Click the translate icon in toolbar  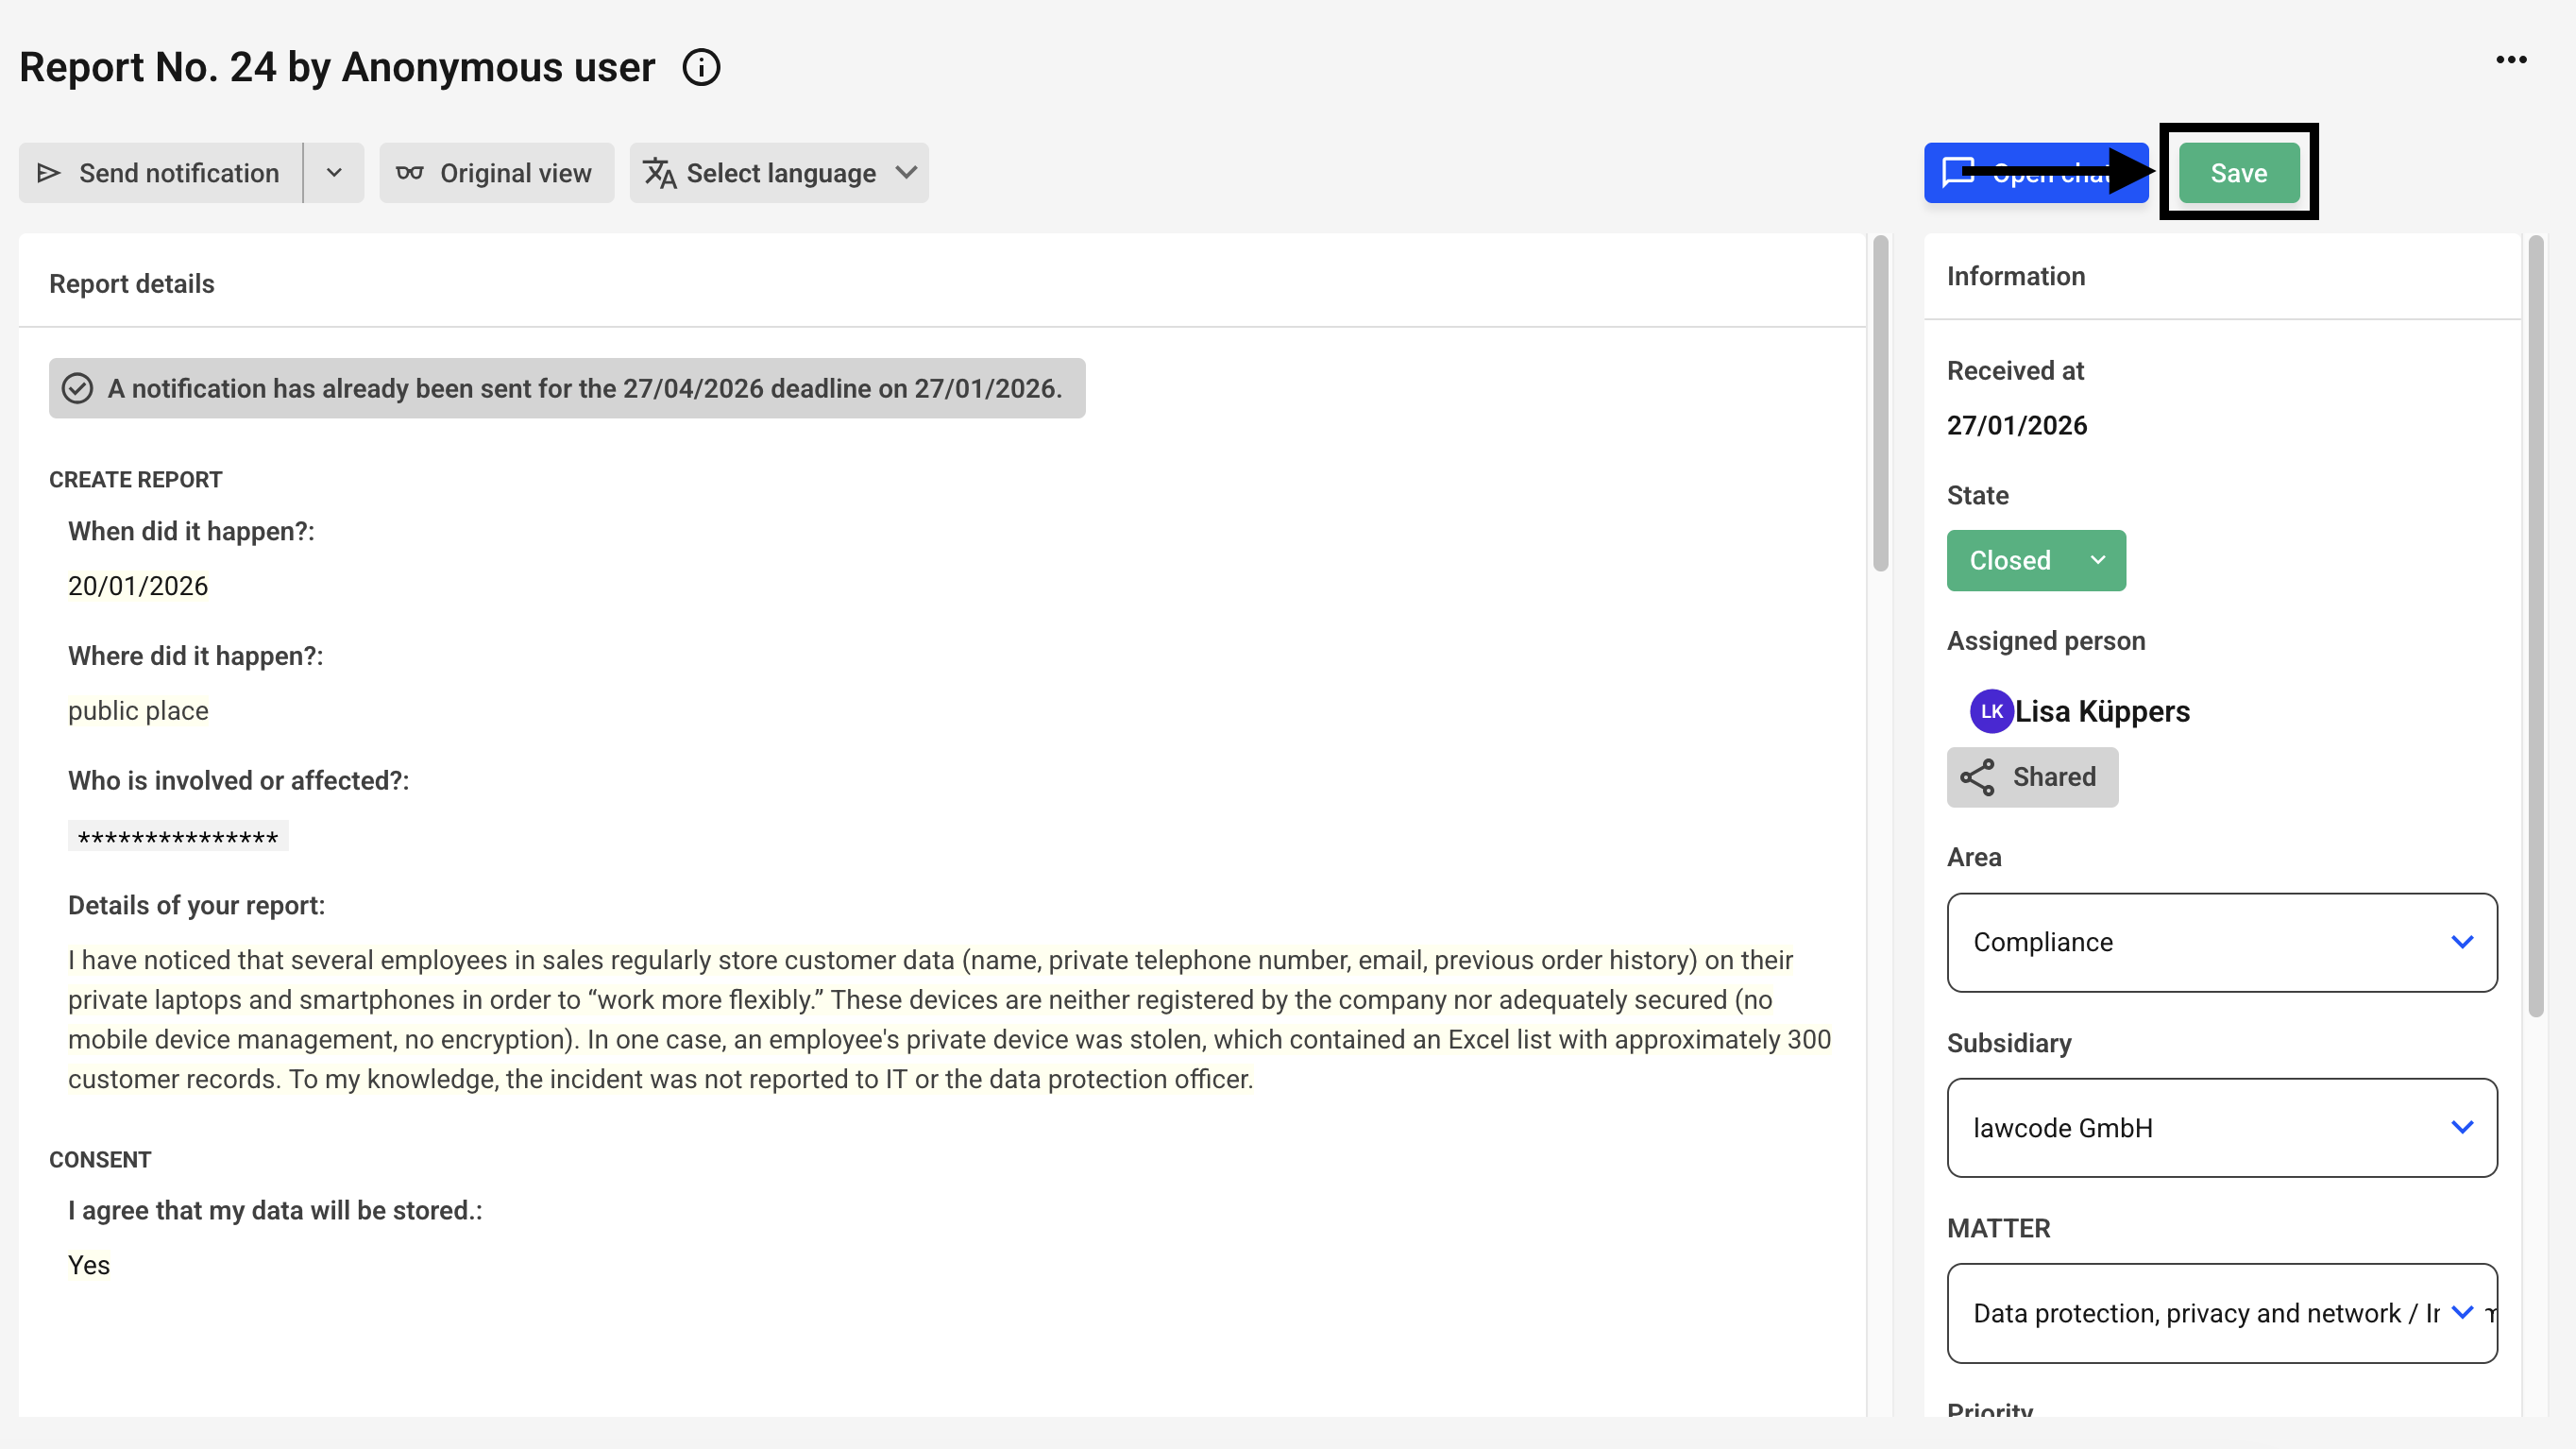659,173
